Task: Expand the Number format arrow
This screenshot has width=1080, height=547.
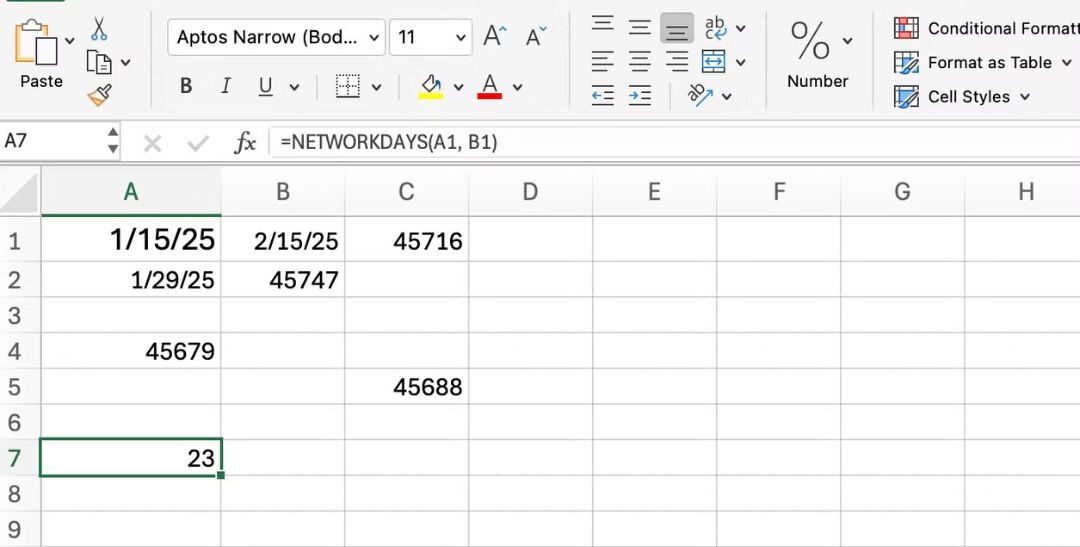Action: [847, 41]
